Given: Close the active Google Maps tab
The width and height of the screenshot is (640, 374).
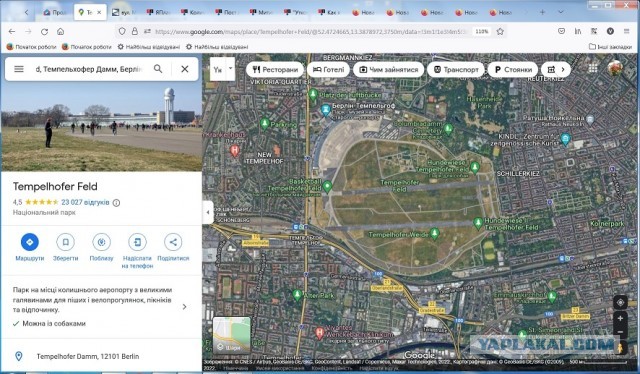Looking at the screenshot, I should click(x=99, y=13).
